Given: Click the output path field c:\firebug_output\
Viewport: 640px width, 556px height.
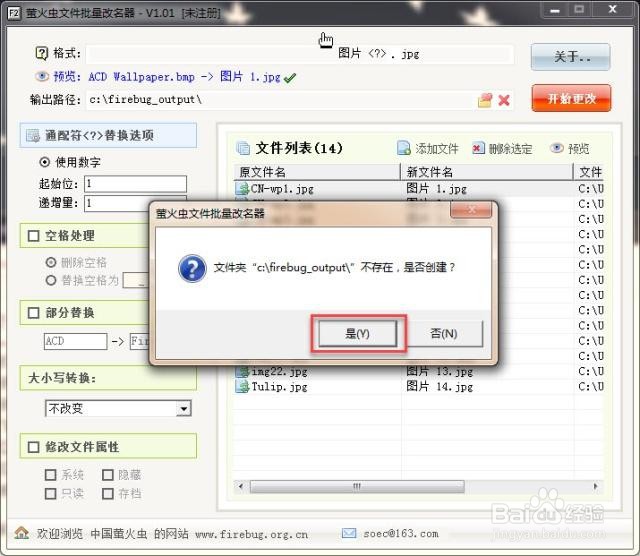Looking at the screenshot, I should (x=280, y=100).
